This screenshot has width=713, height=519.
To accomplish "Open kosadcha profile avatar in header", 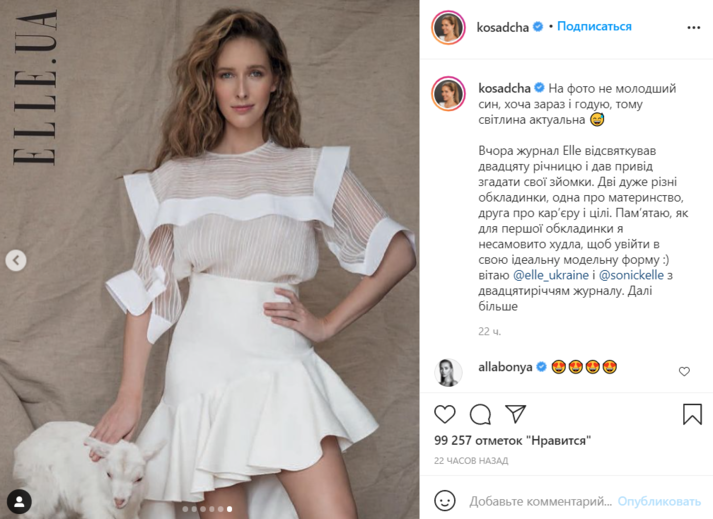I will pyautogui.click(x=448, y=27).
